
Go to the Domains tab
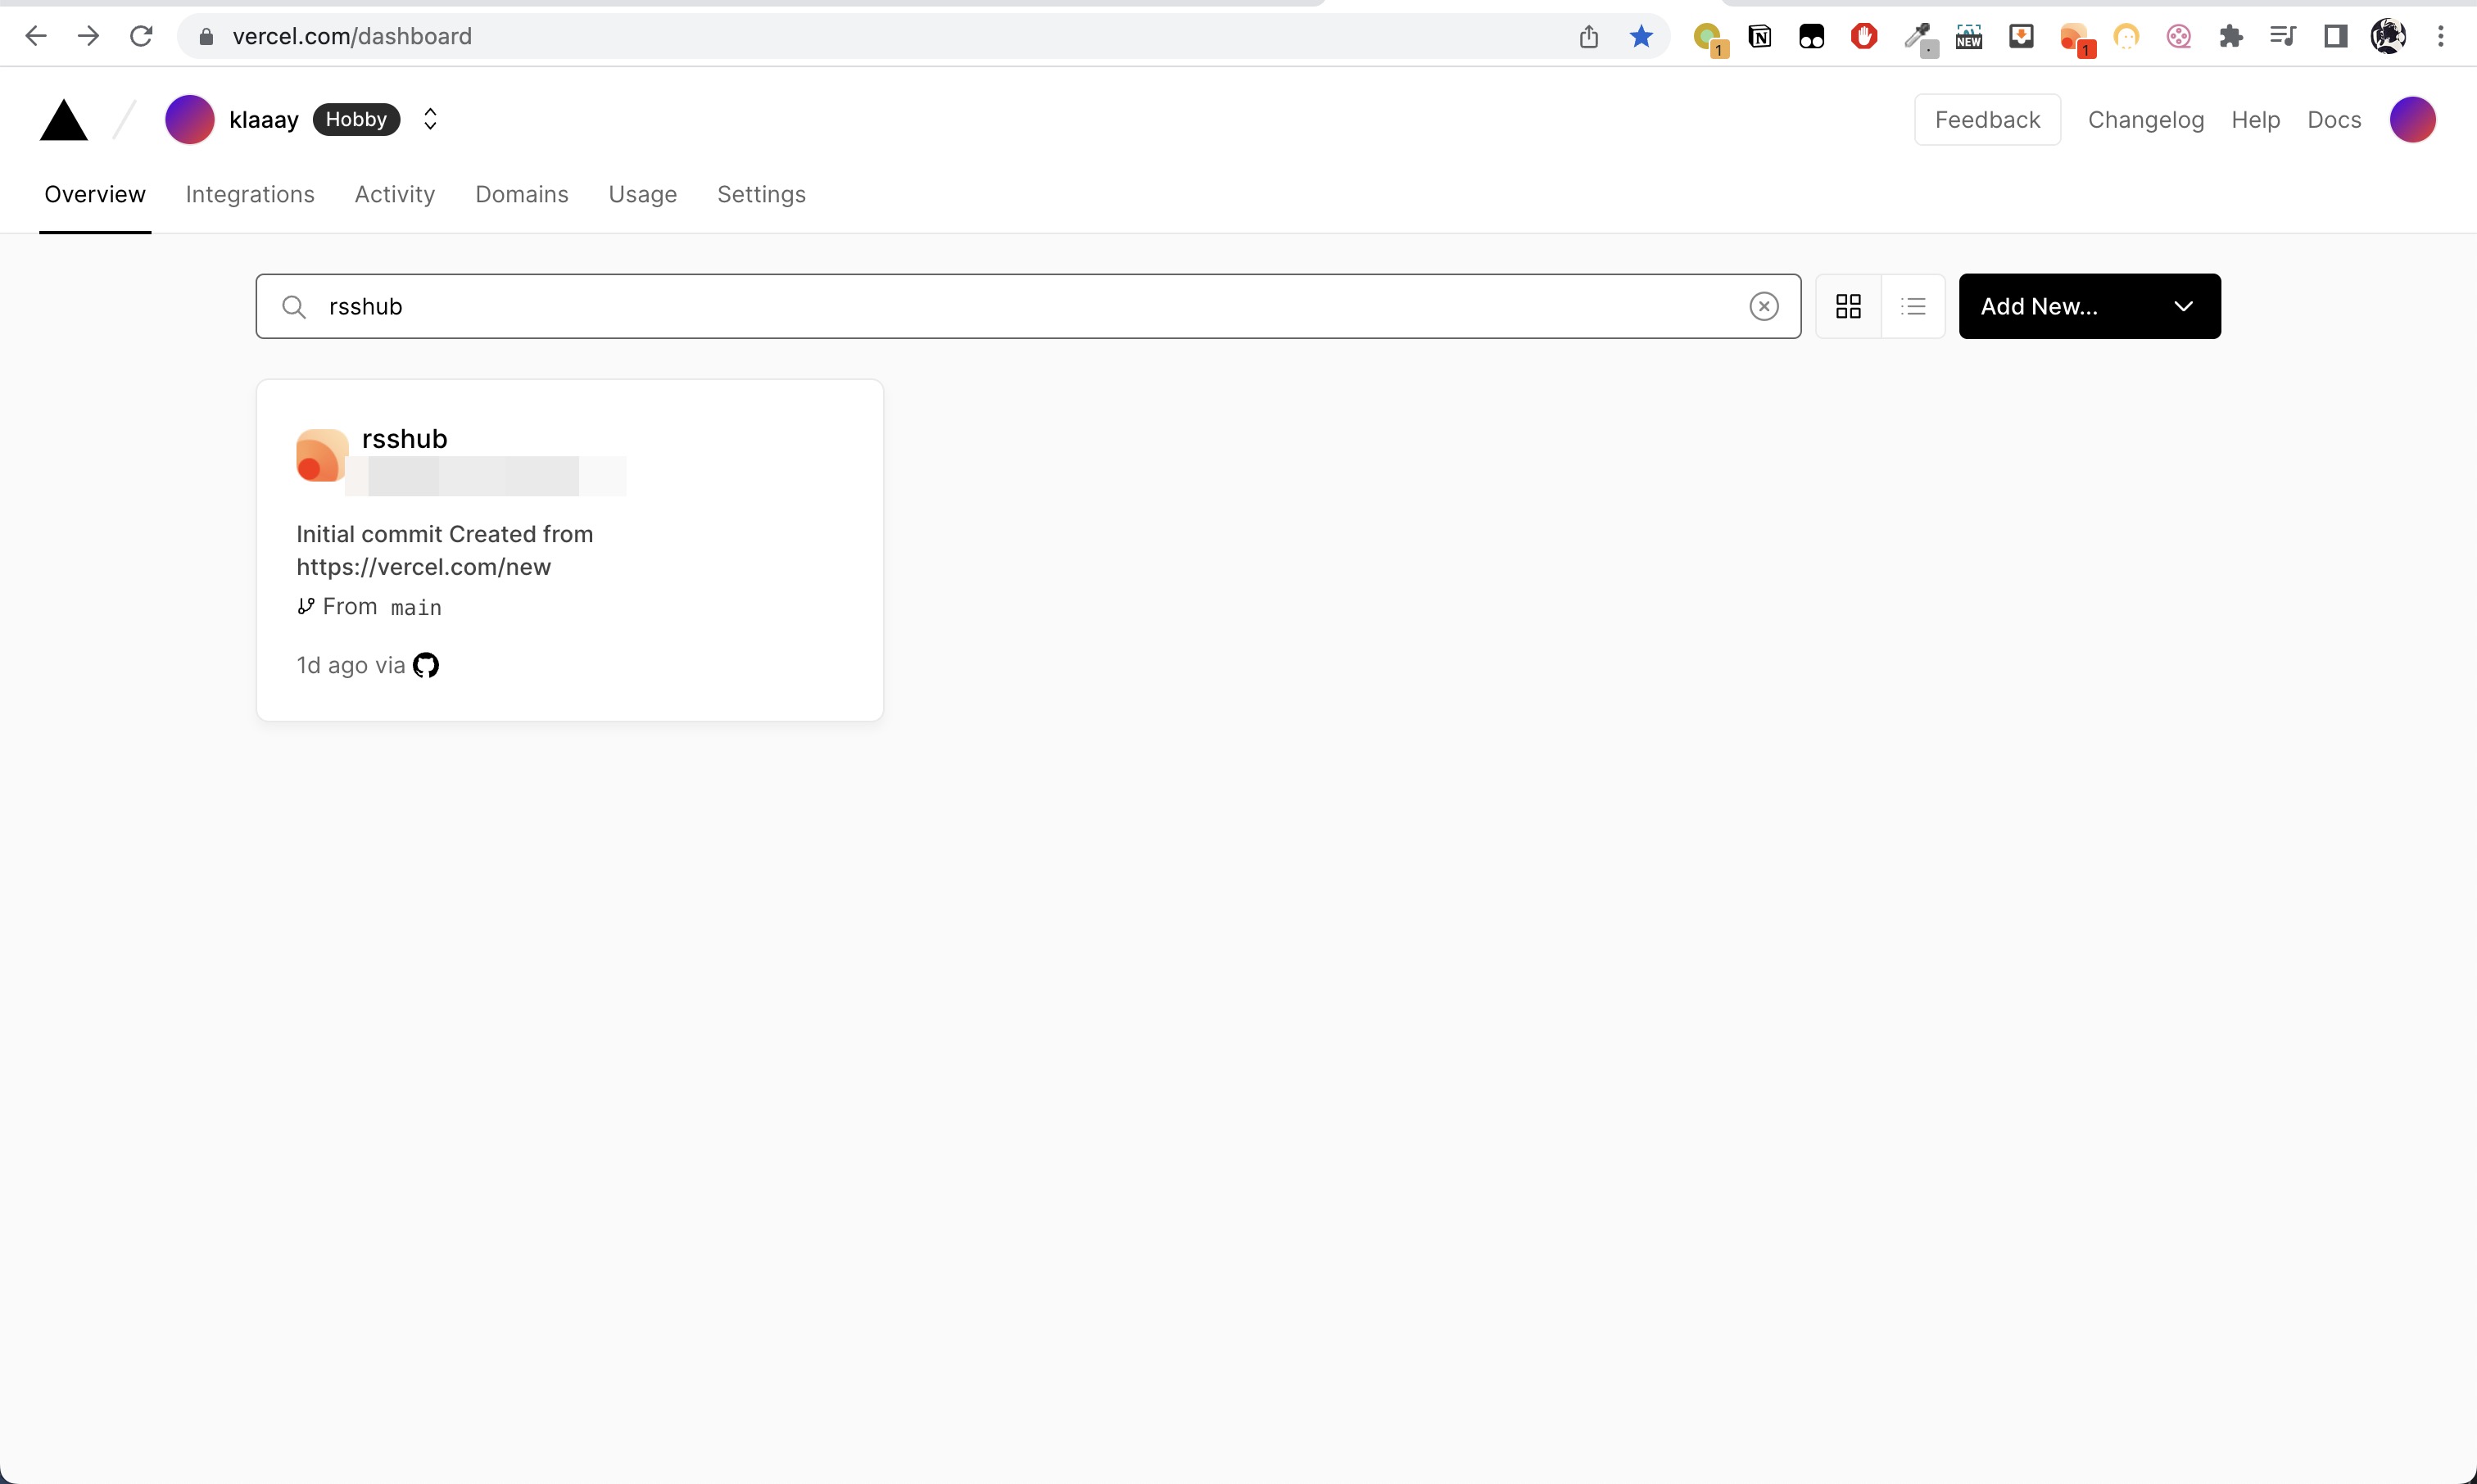(521, 194)
